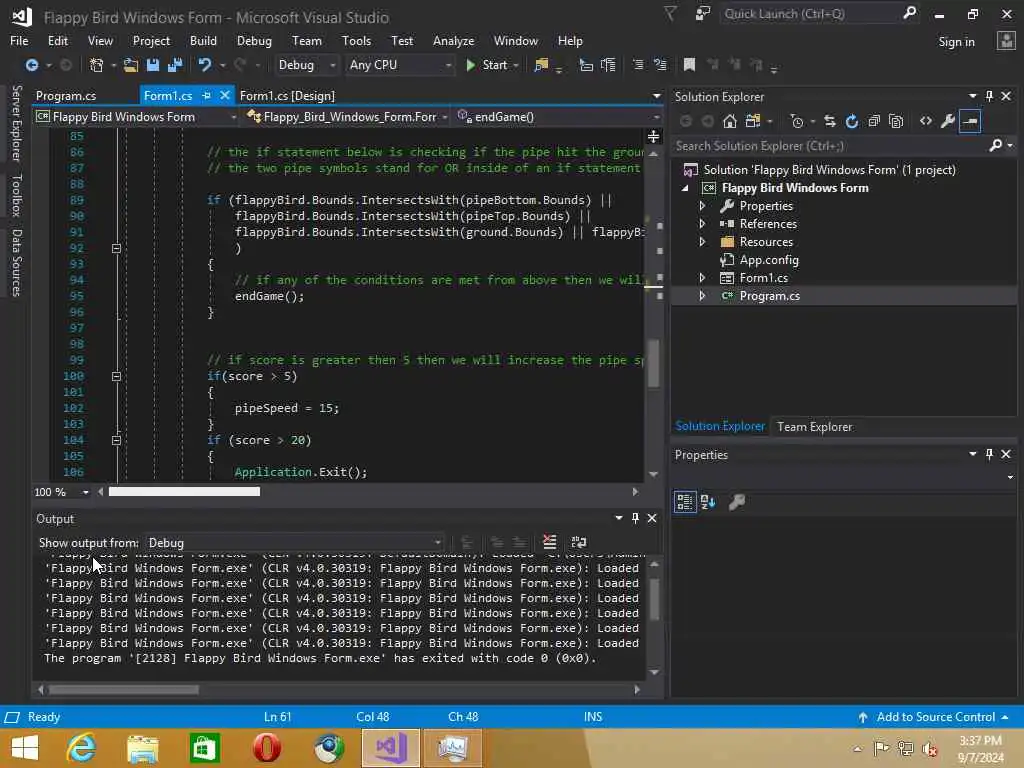Switch to the Program.cs editor tab
Screen dimensions: 1024x768
coord(66,95)
